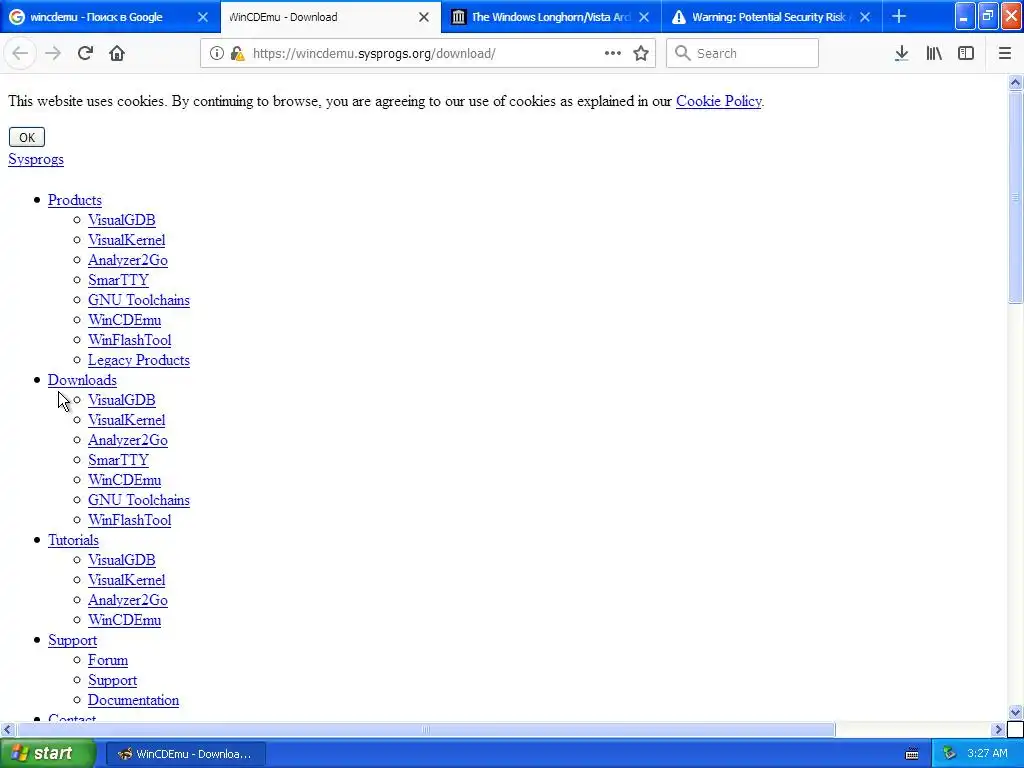The height and width of the screenshot is (768, 1024).
Task: Open the Windows start menu
Action: [48, 754]
